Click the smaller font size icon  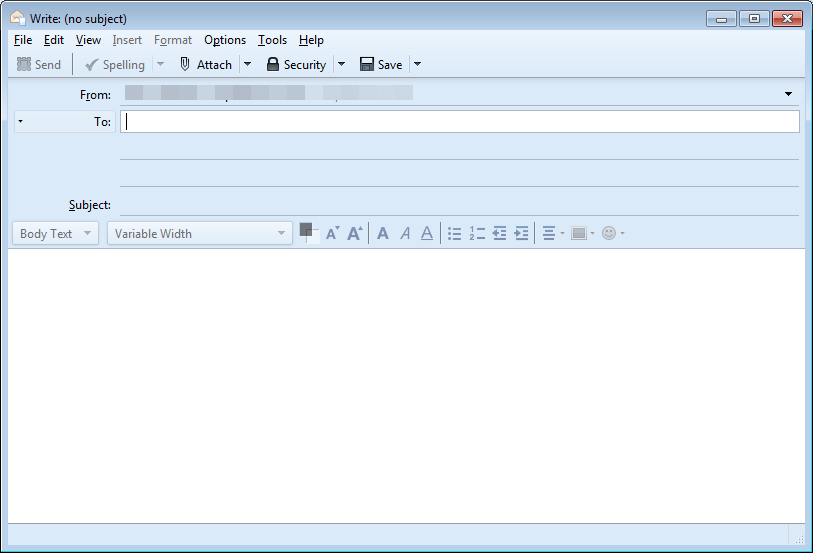point(333,234)
